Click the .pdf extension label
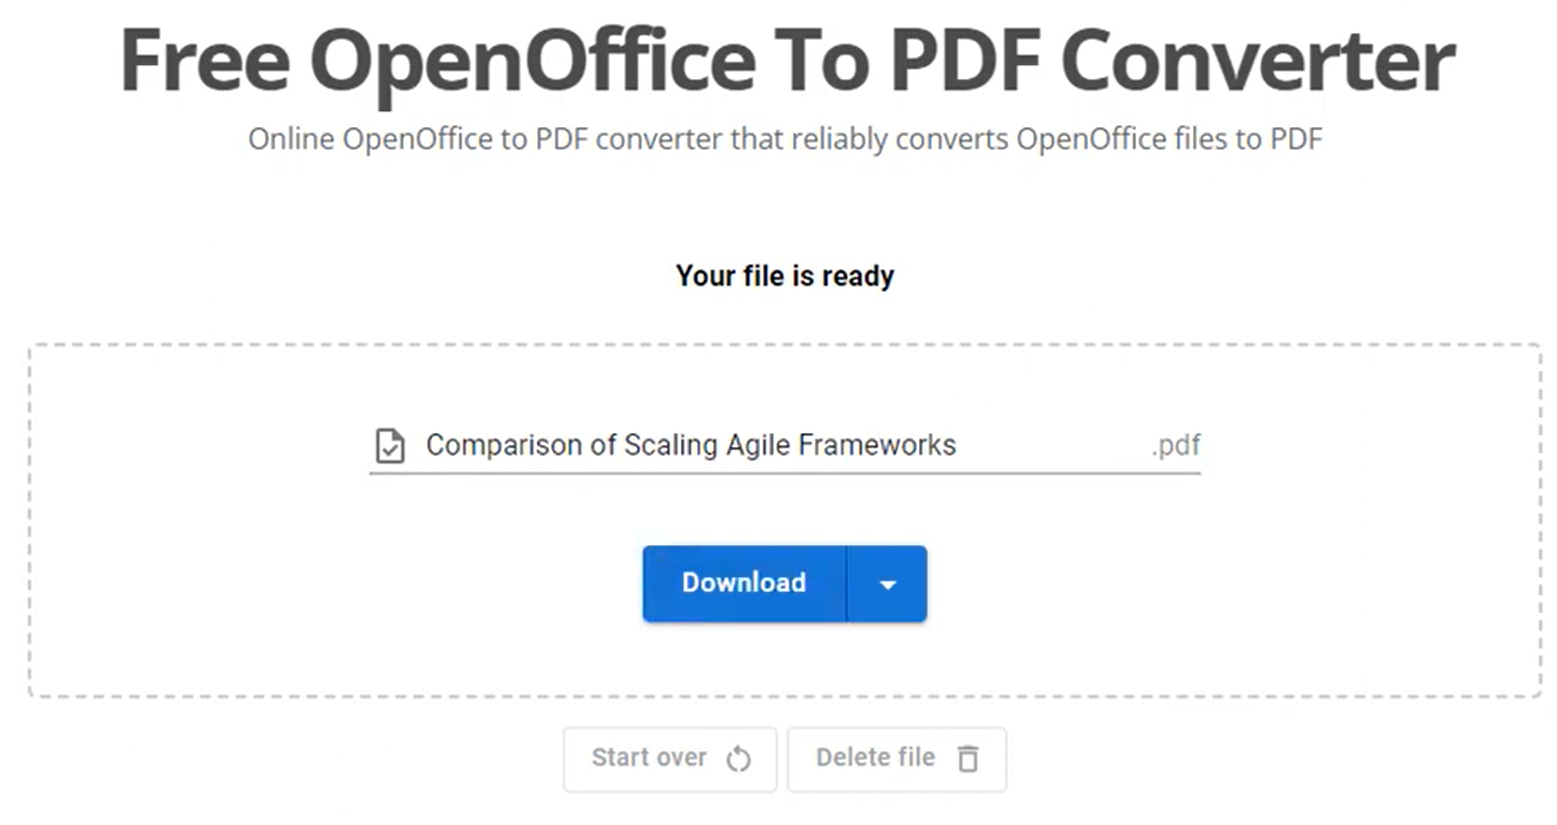Screen dimensions: 1557x825 click(x=1175, y=445)
